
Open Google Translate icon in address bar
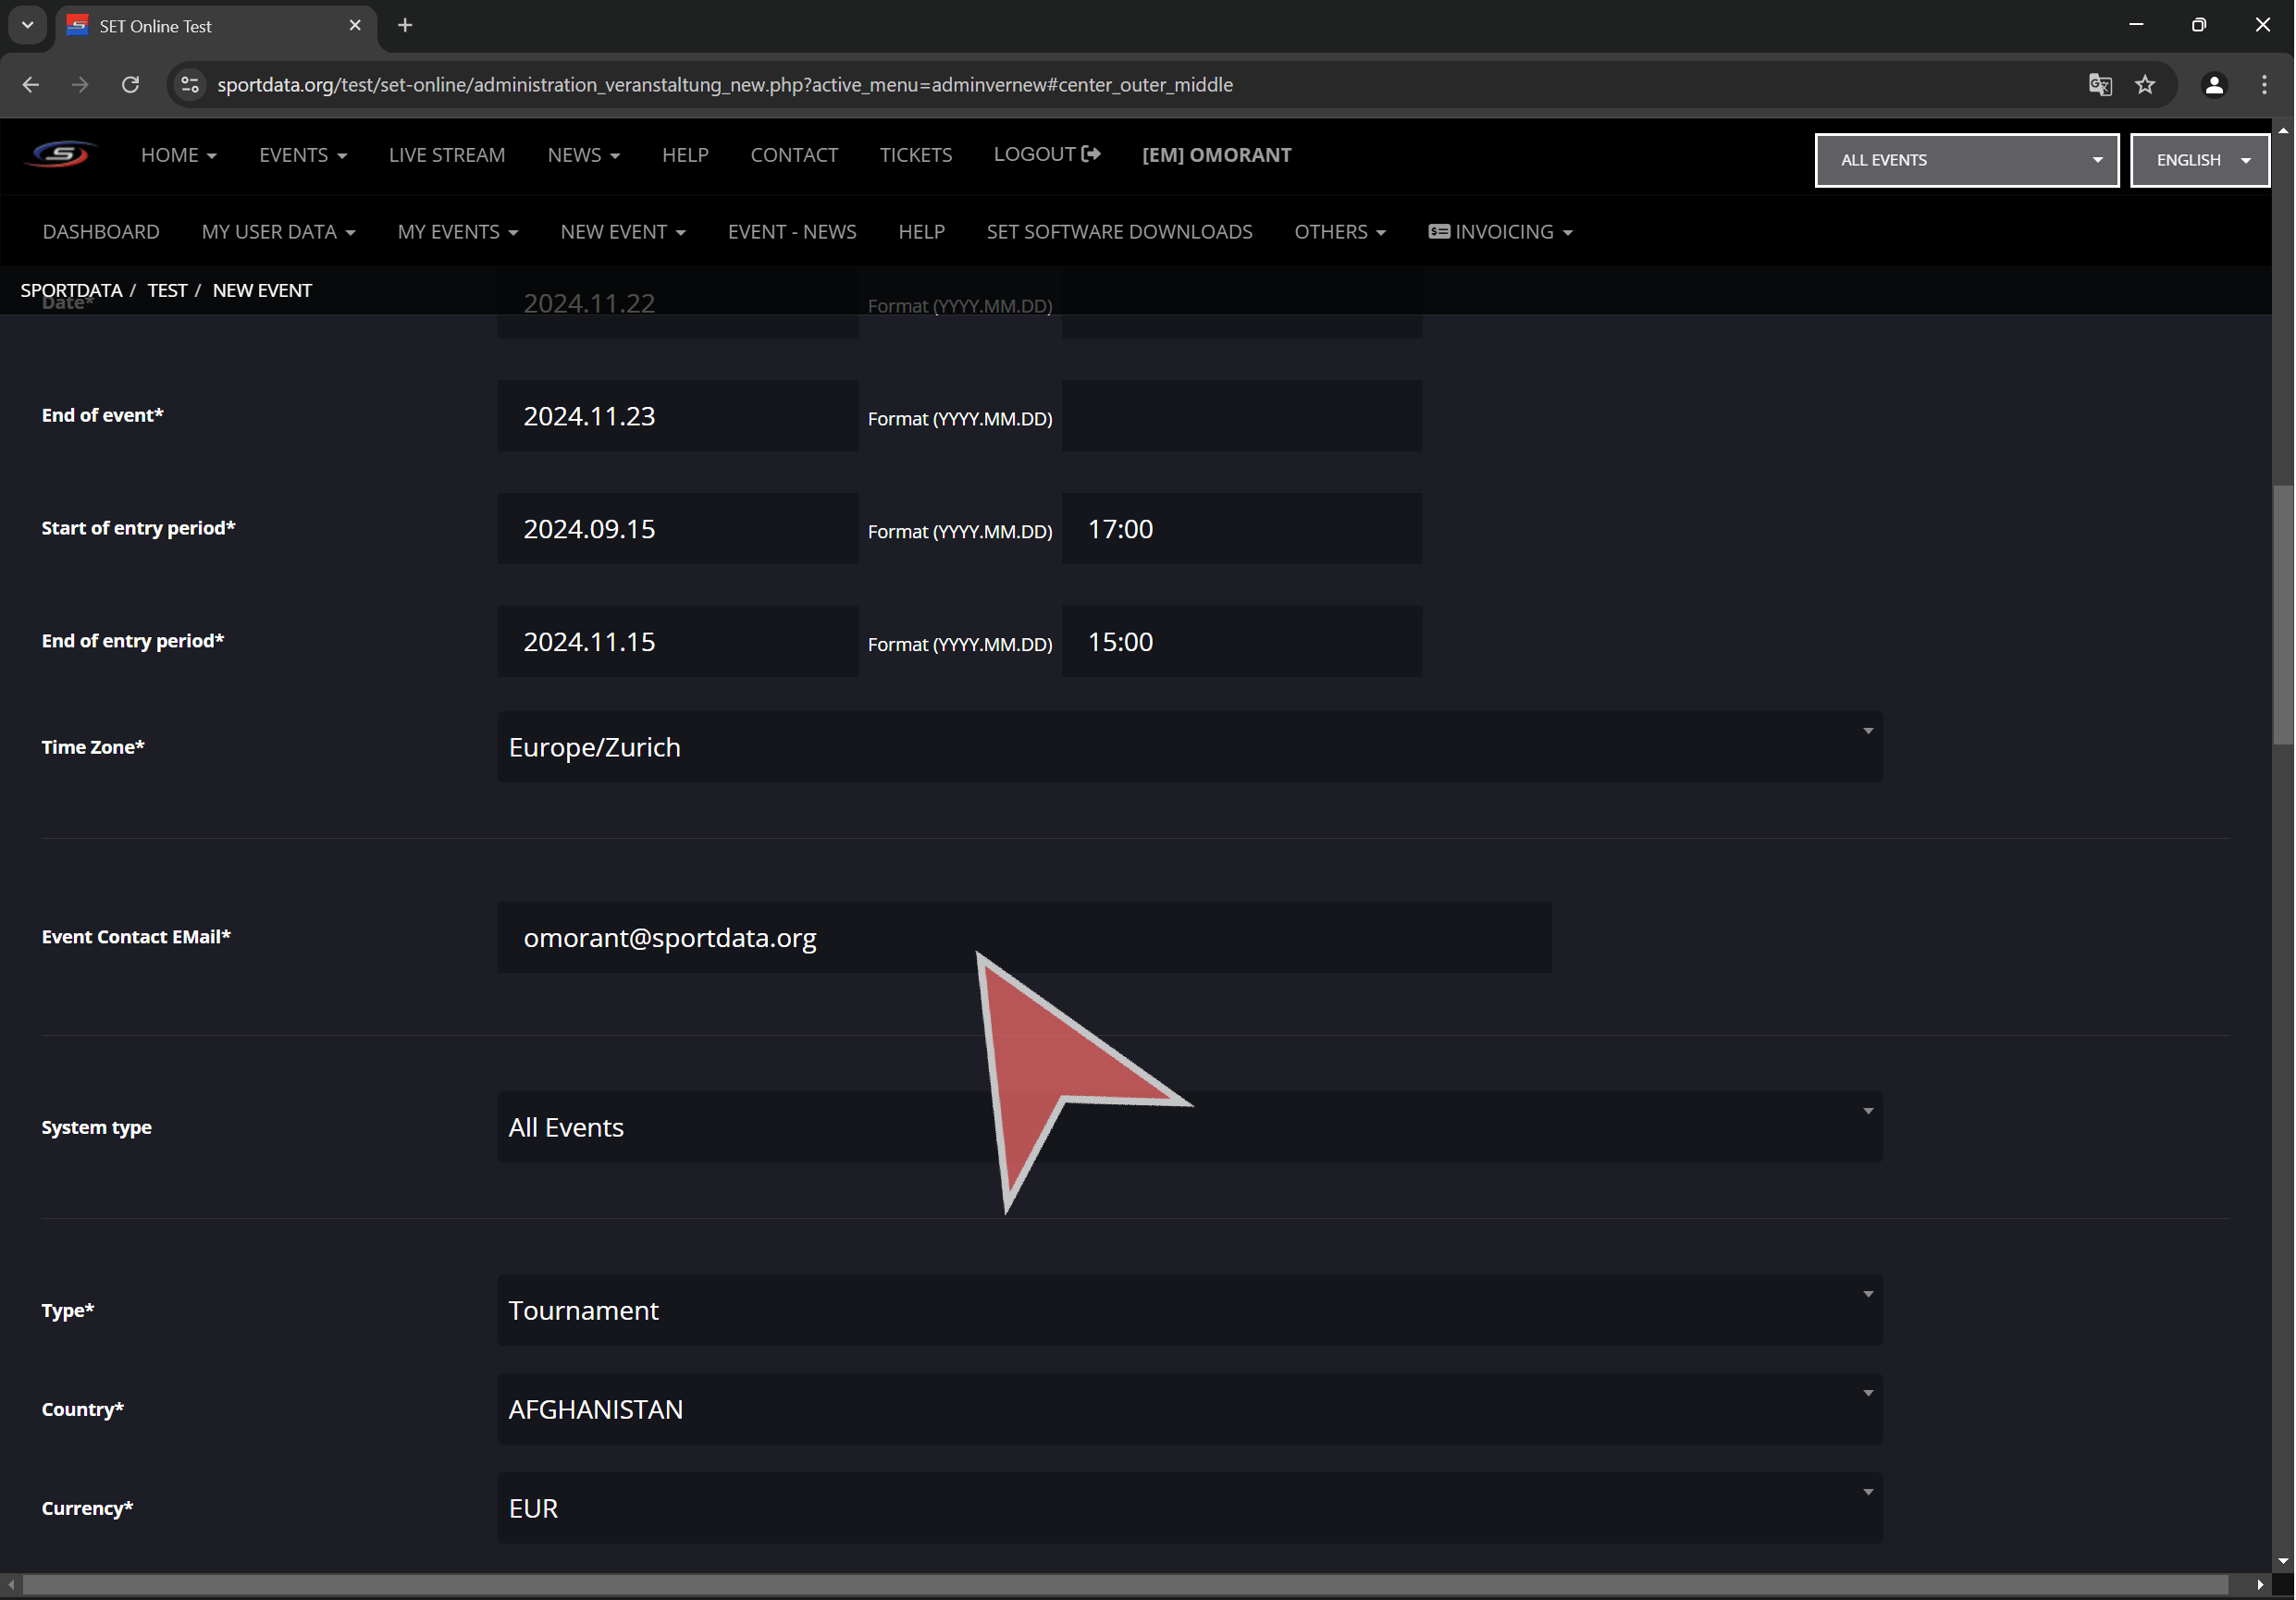coord(2100,85)
